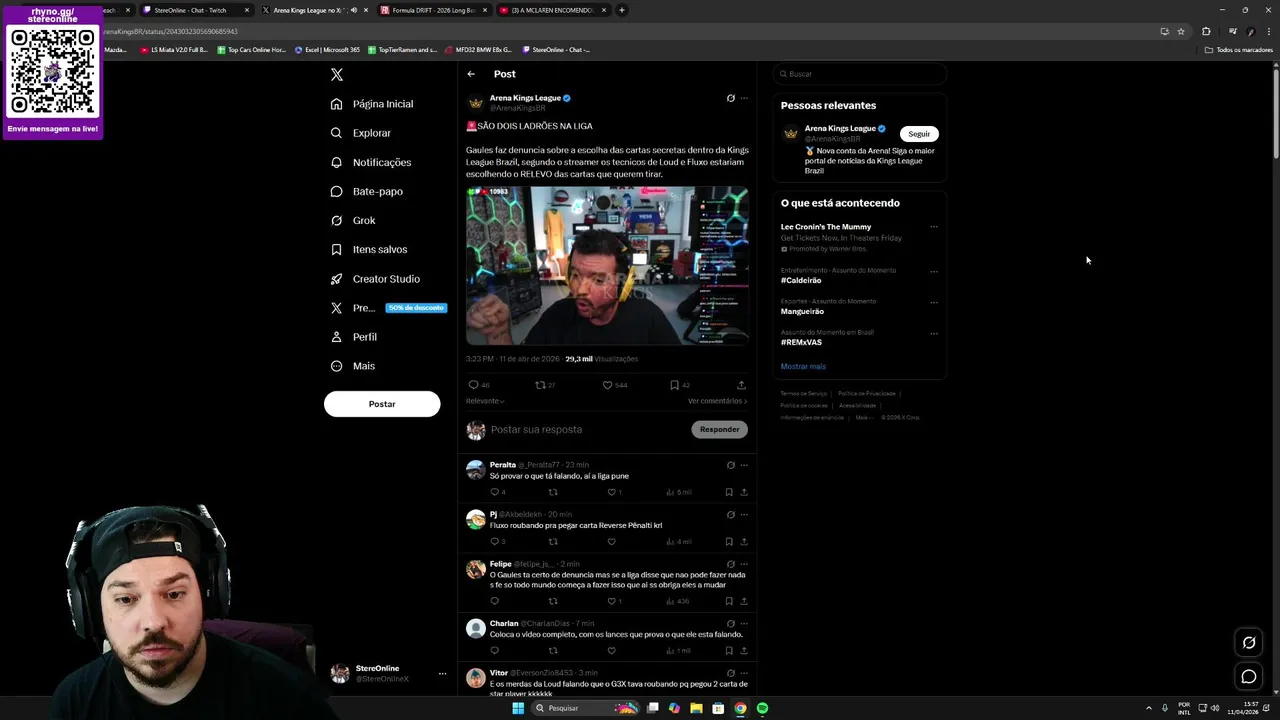
Task: Click the reply icon with 46 comments
Action: (479, 385)
